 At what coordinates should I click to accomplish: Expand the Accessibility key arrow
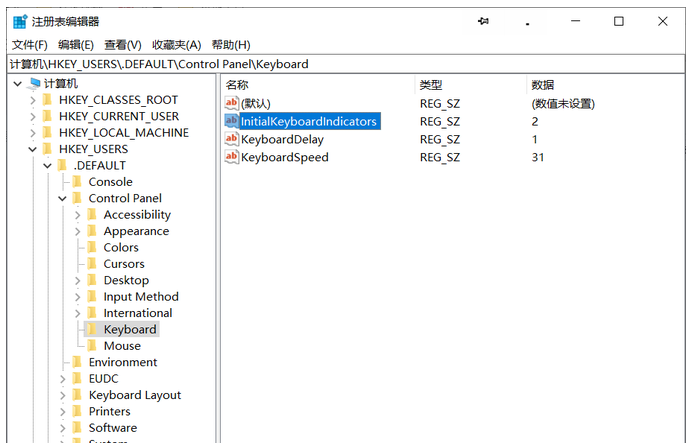click(x=78, y=215)
